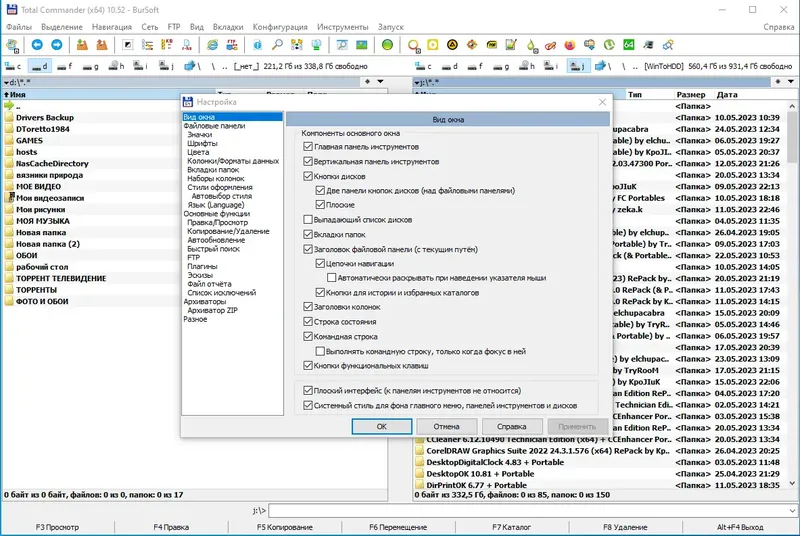Click the green 64 toolbar icon

coord(629,45)
